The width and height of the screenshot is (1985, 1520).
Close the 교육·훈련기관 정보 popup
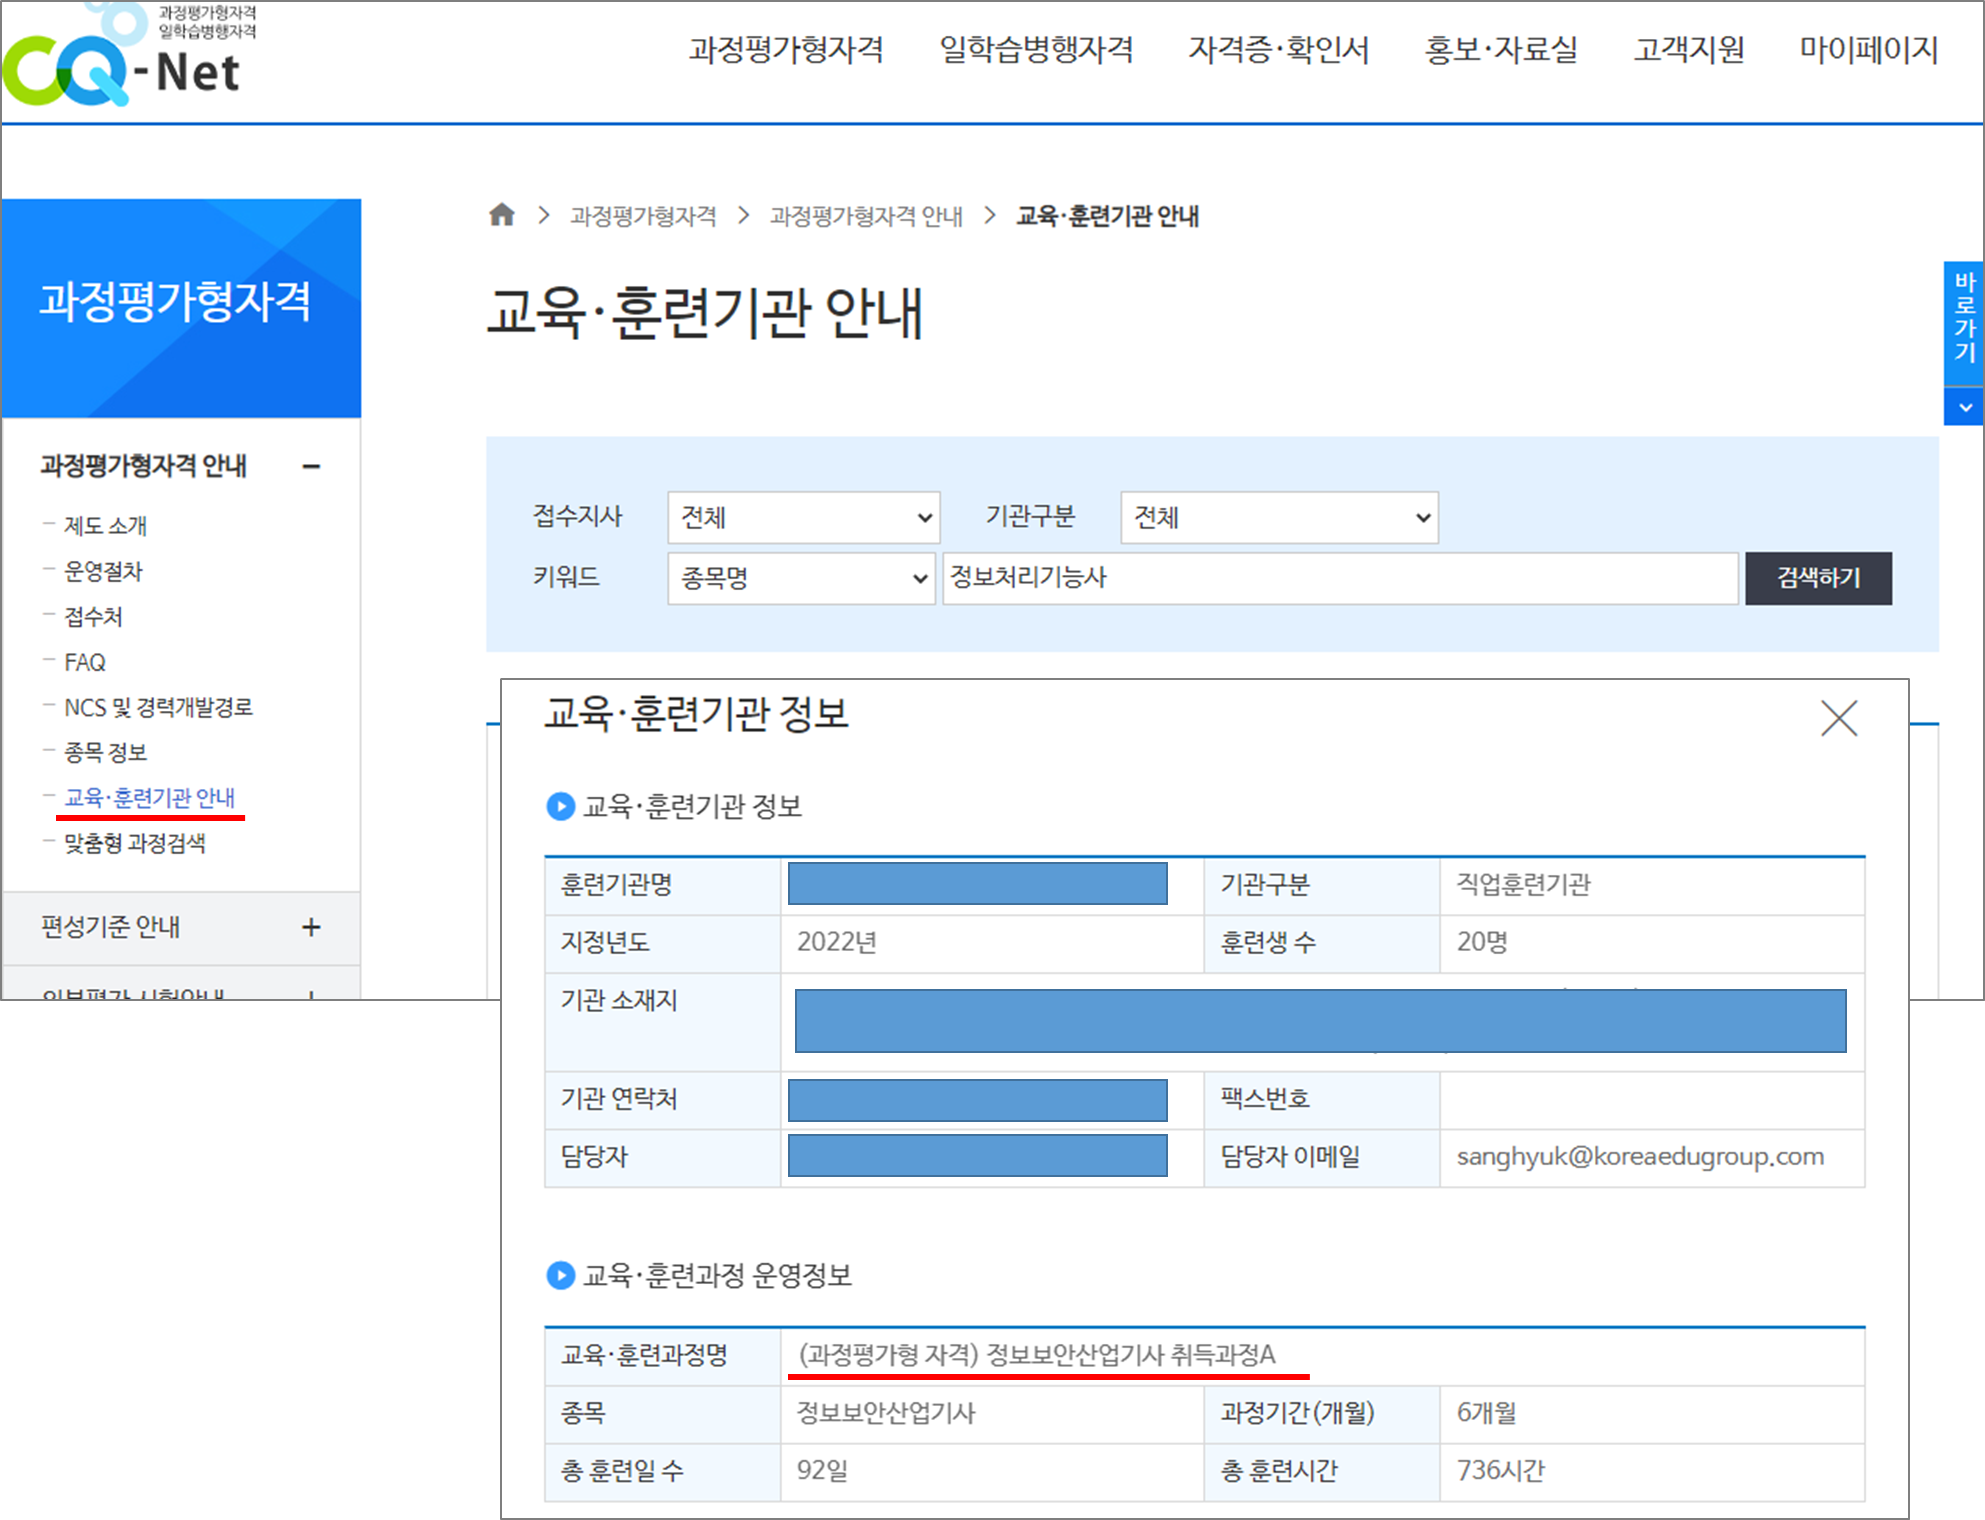pos(1838,718)
